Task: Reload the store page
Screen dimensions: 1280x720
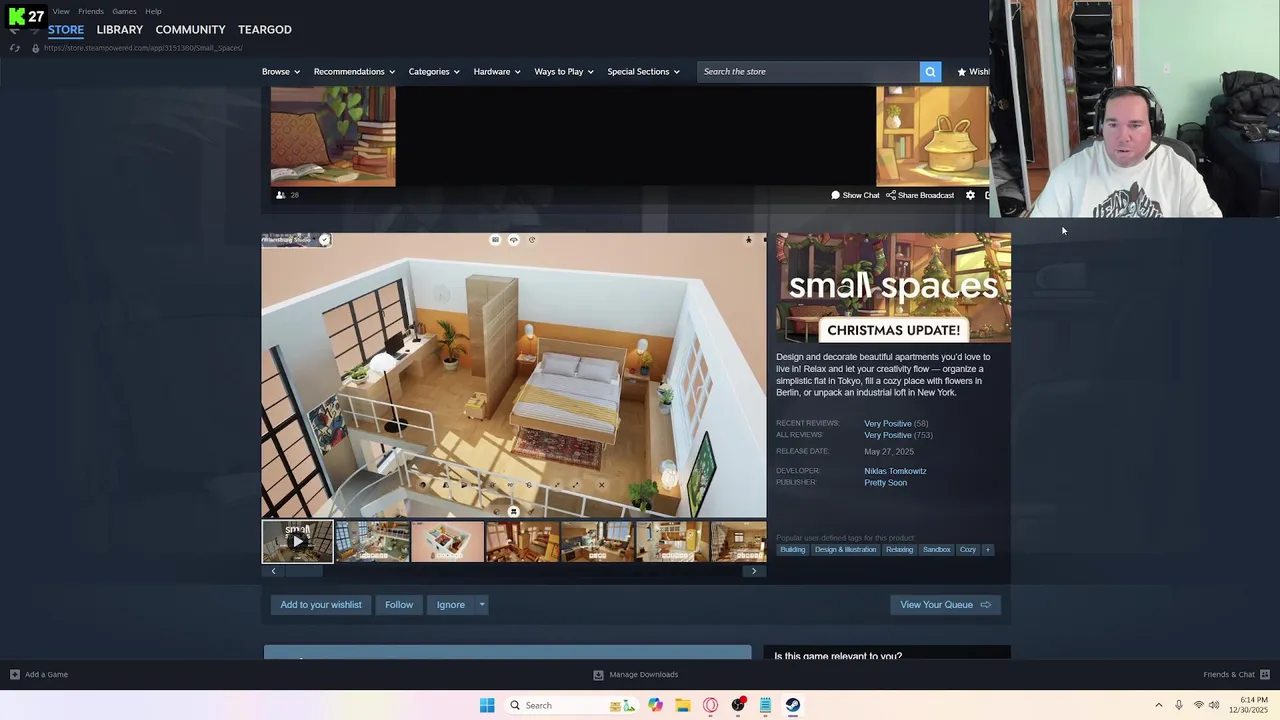Action: (x=15, y=48)
